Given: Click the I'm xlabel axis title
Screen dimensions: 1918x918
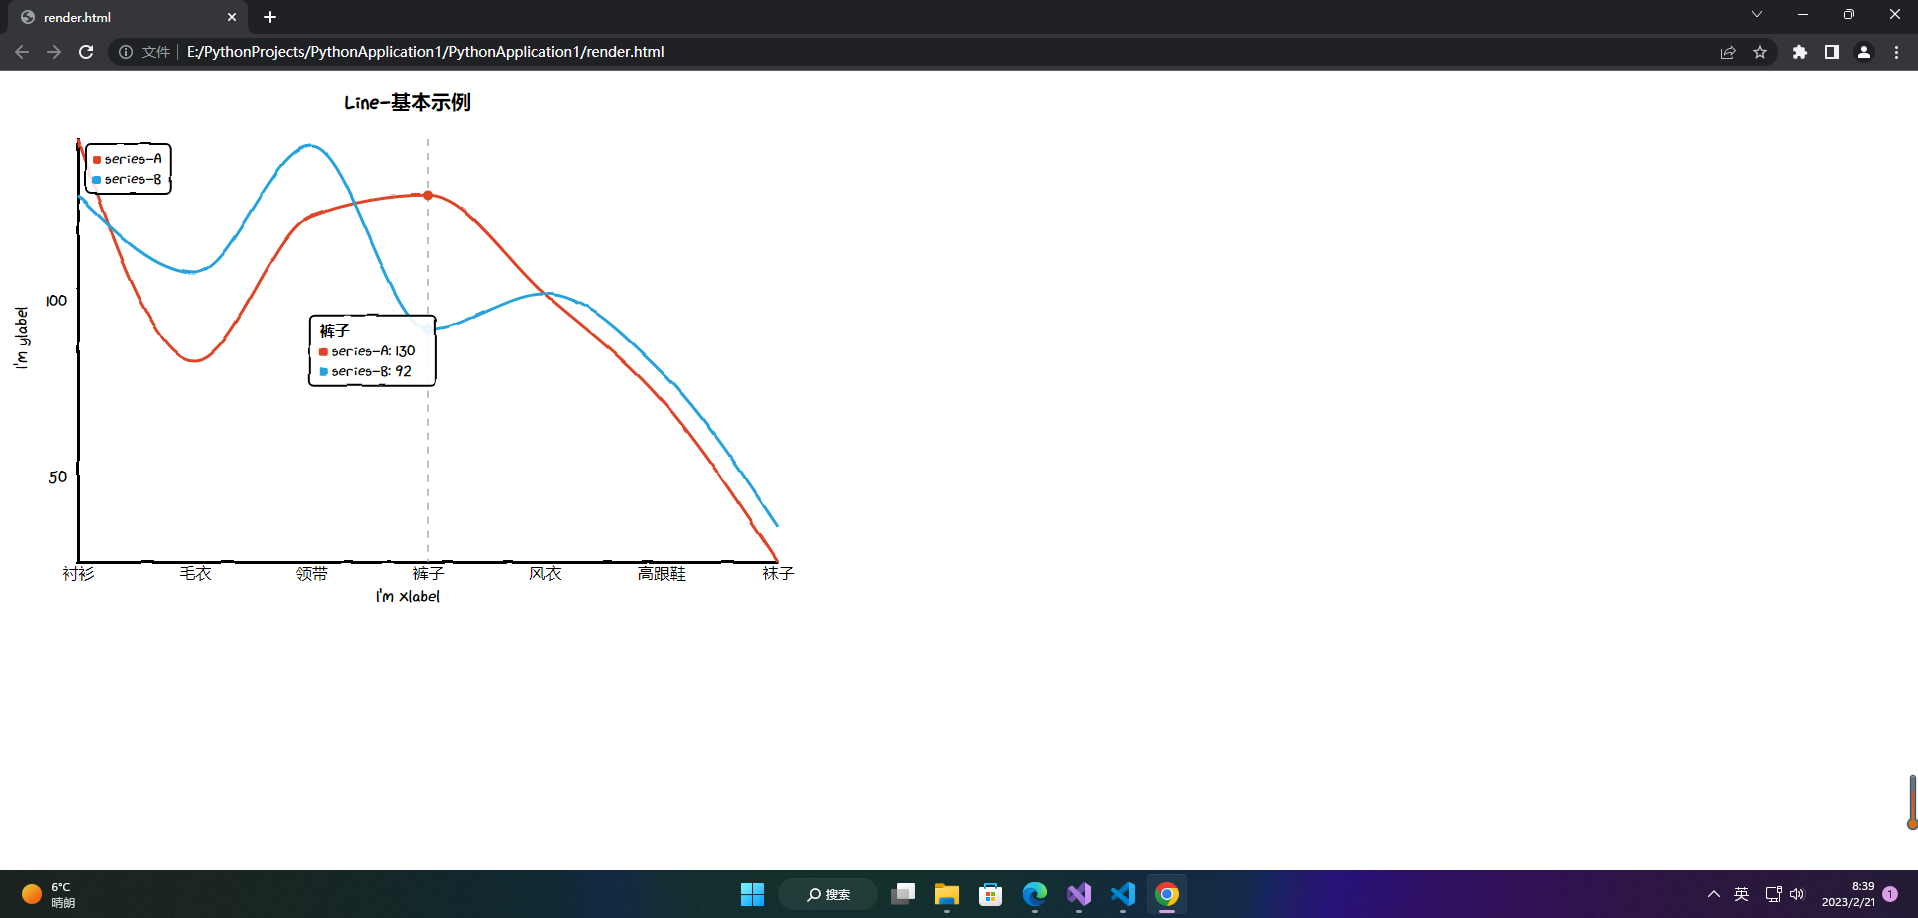Looking at the screenshot, I should point(407,596).
